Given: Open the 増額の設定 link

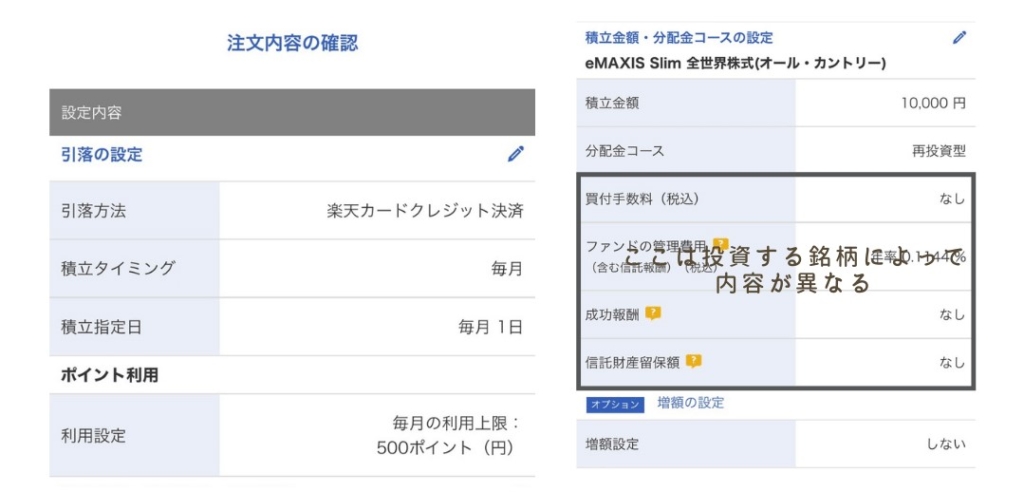Looking at the screenshot, I should pos(690,403).
